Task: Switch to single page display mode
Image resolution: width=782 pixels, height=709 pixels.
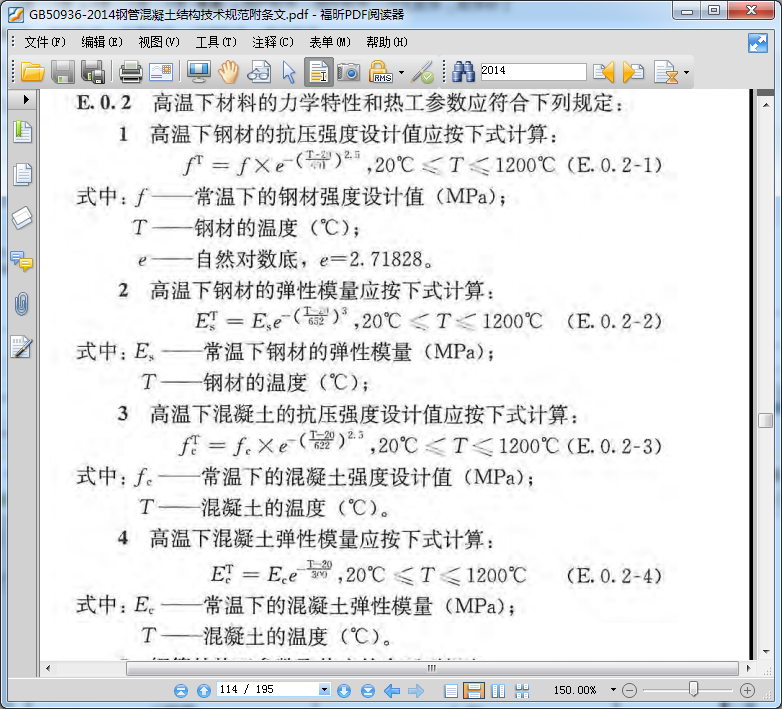Action: (x=451, y=690)
